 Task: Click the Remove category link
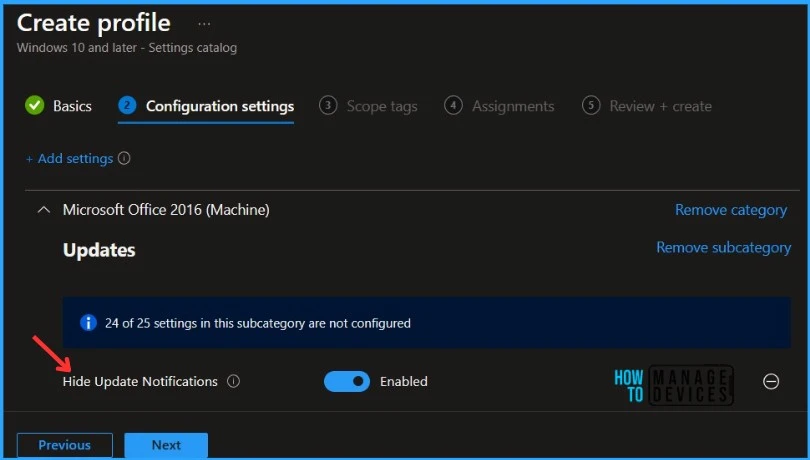pos(731,210)
